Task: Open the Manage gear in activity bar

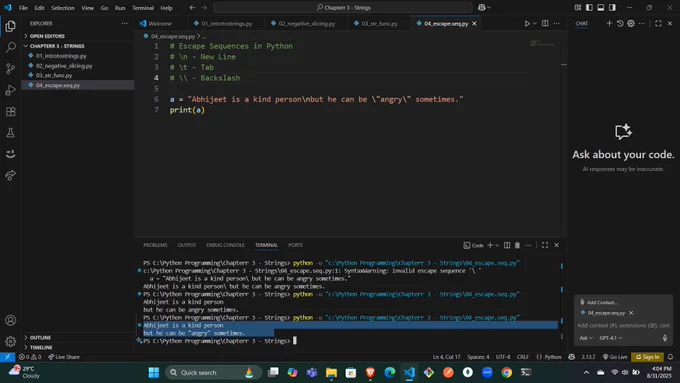Action: coord(10,341)
